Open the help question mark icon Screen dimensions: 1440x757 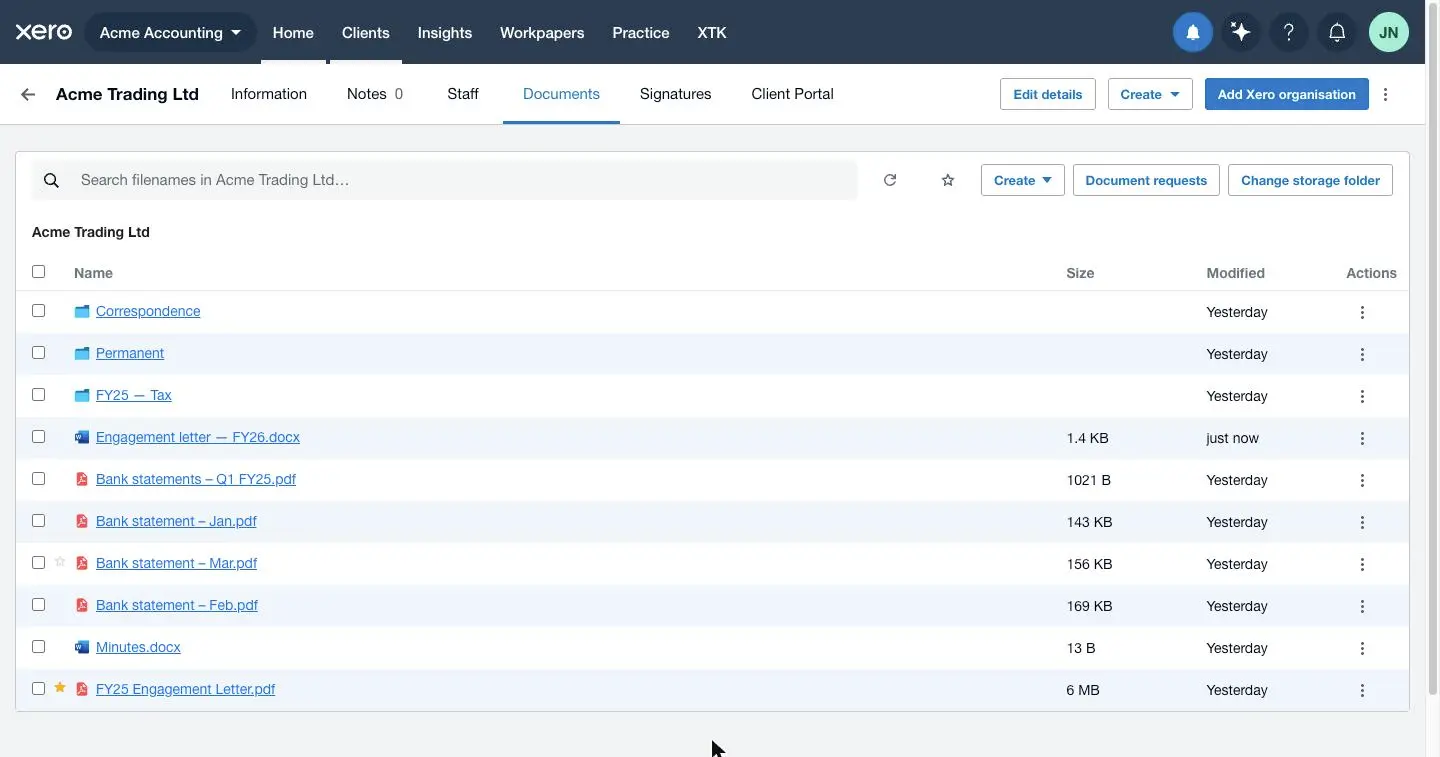[1289, 32]
